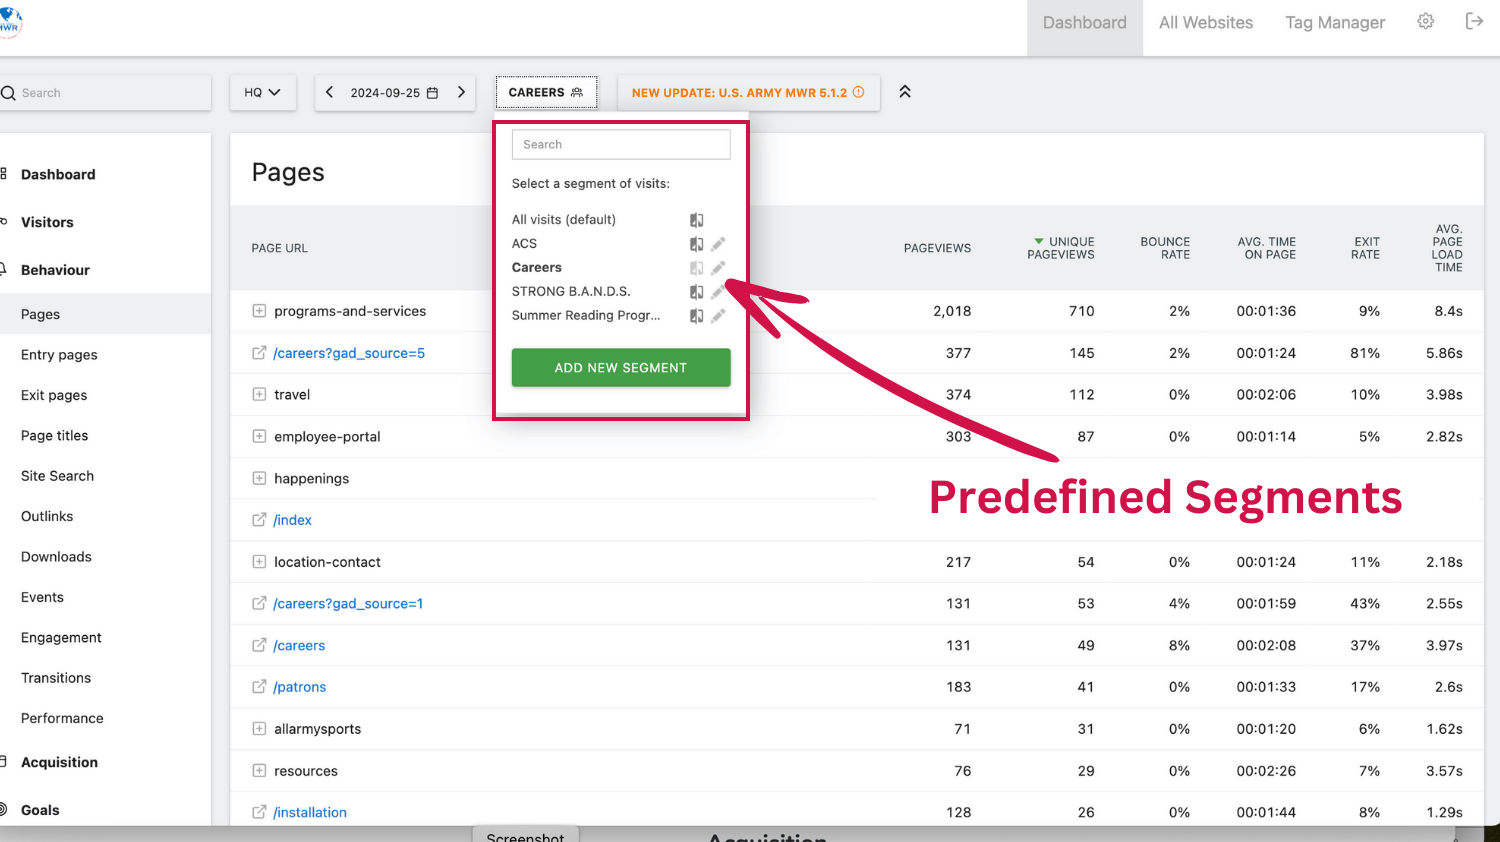This screenshot has width=1500, height=842.
Task: Select the Summer Reading Program segment
Action: 586,316
